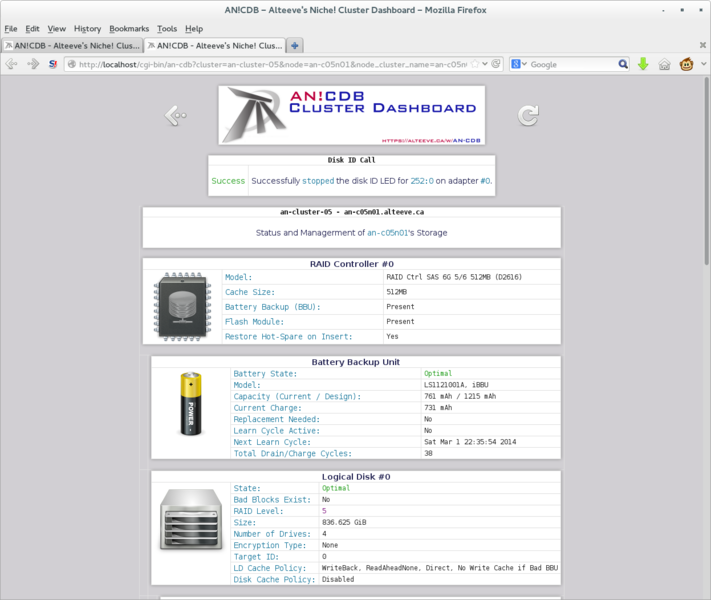
Task: Click the browser forward arrow
Action: tap(33, 64)
